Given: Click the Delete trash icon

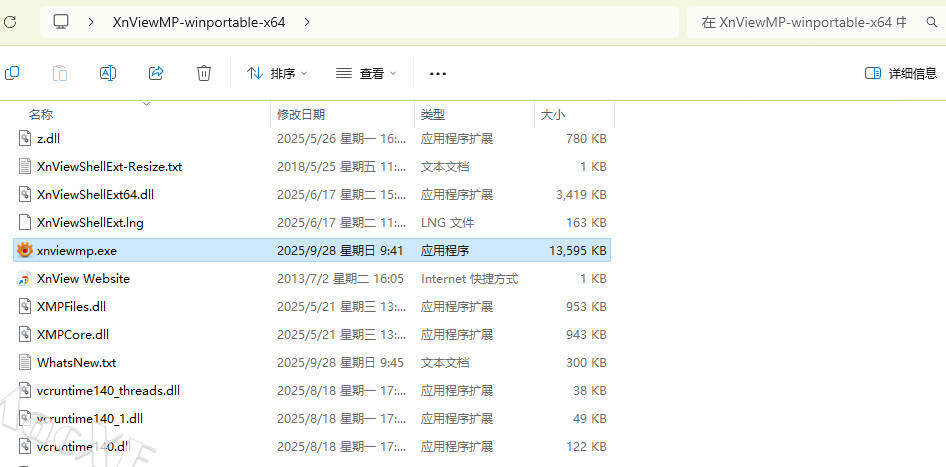Looking at the screenshot, I should tap(204, 73).
